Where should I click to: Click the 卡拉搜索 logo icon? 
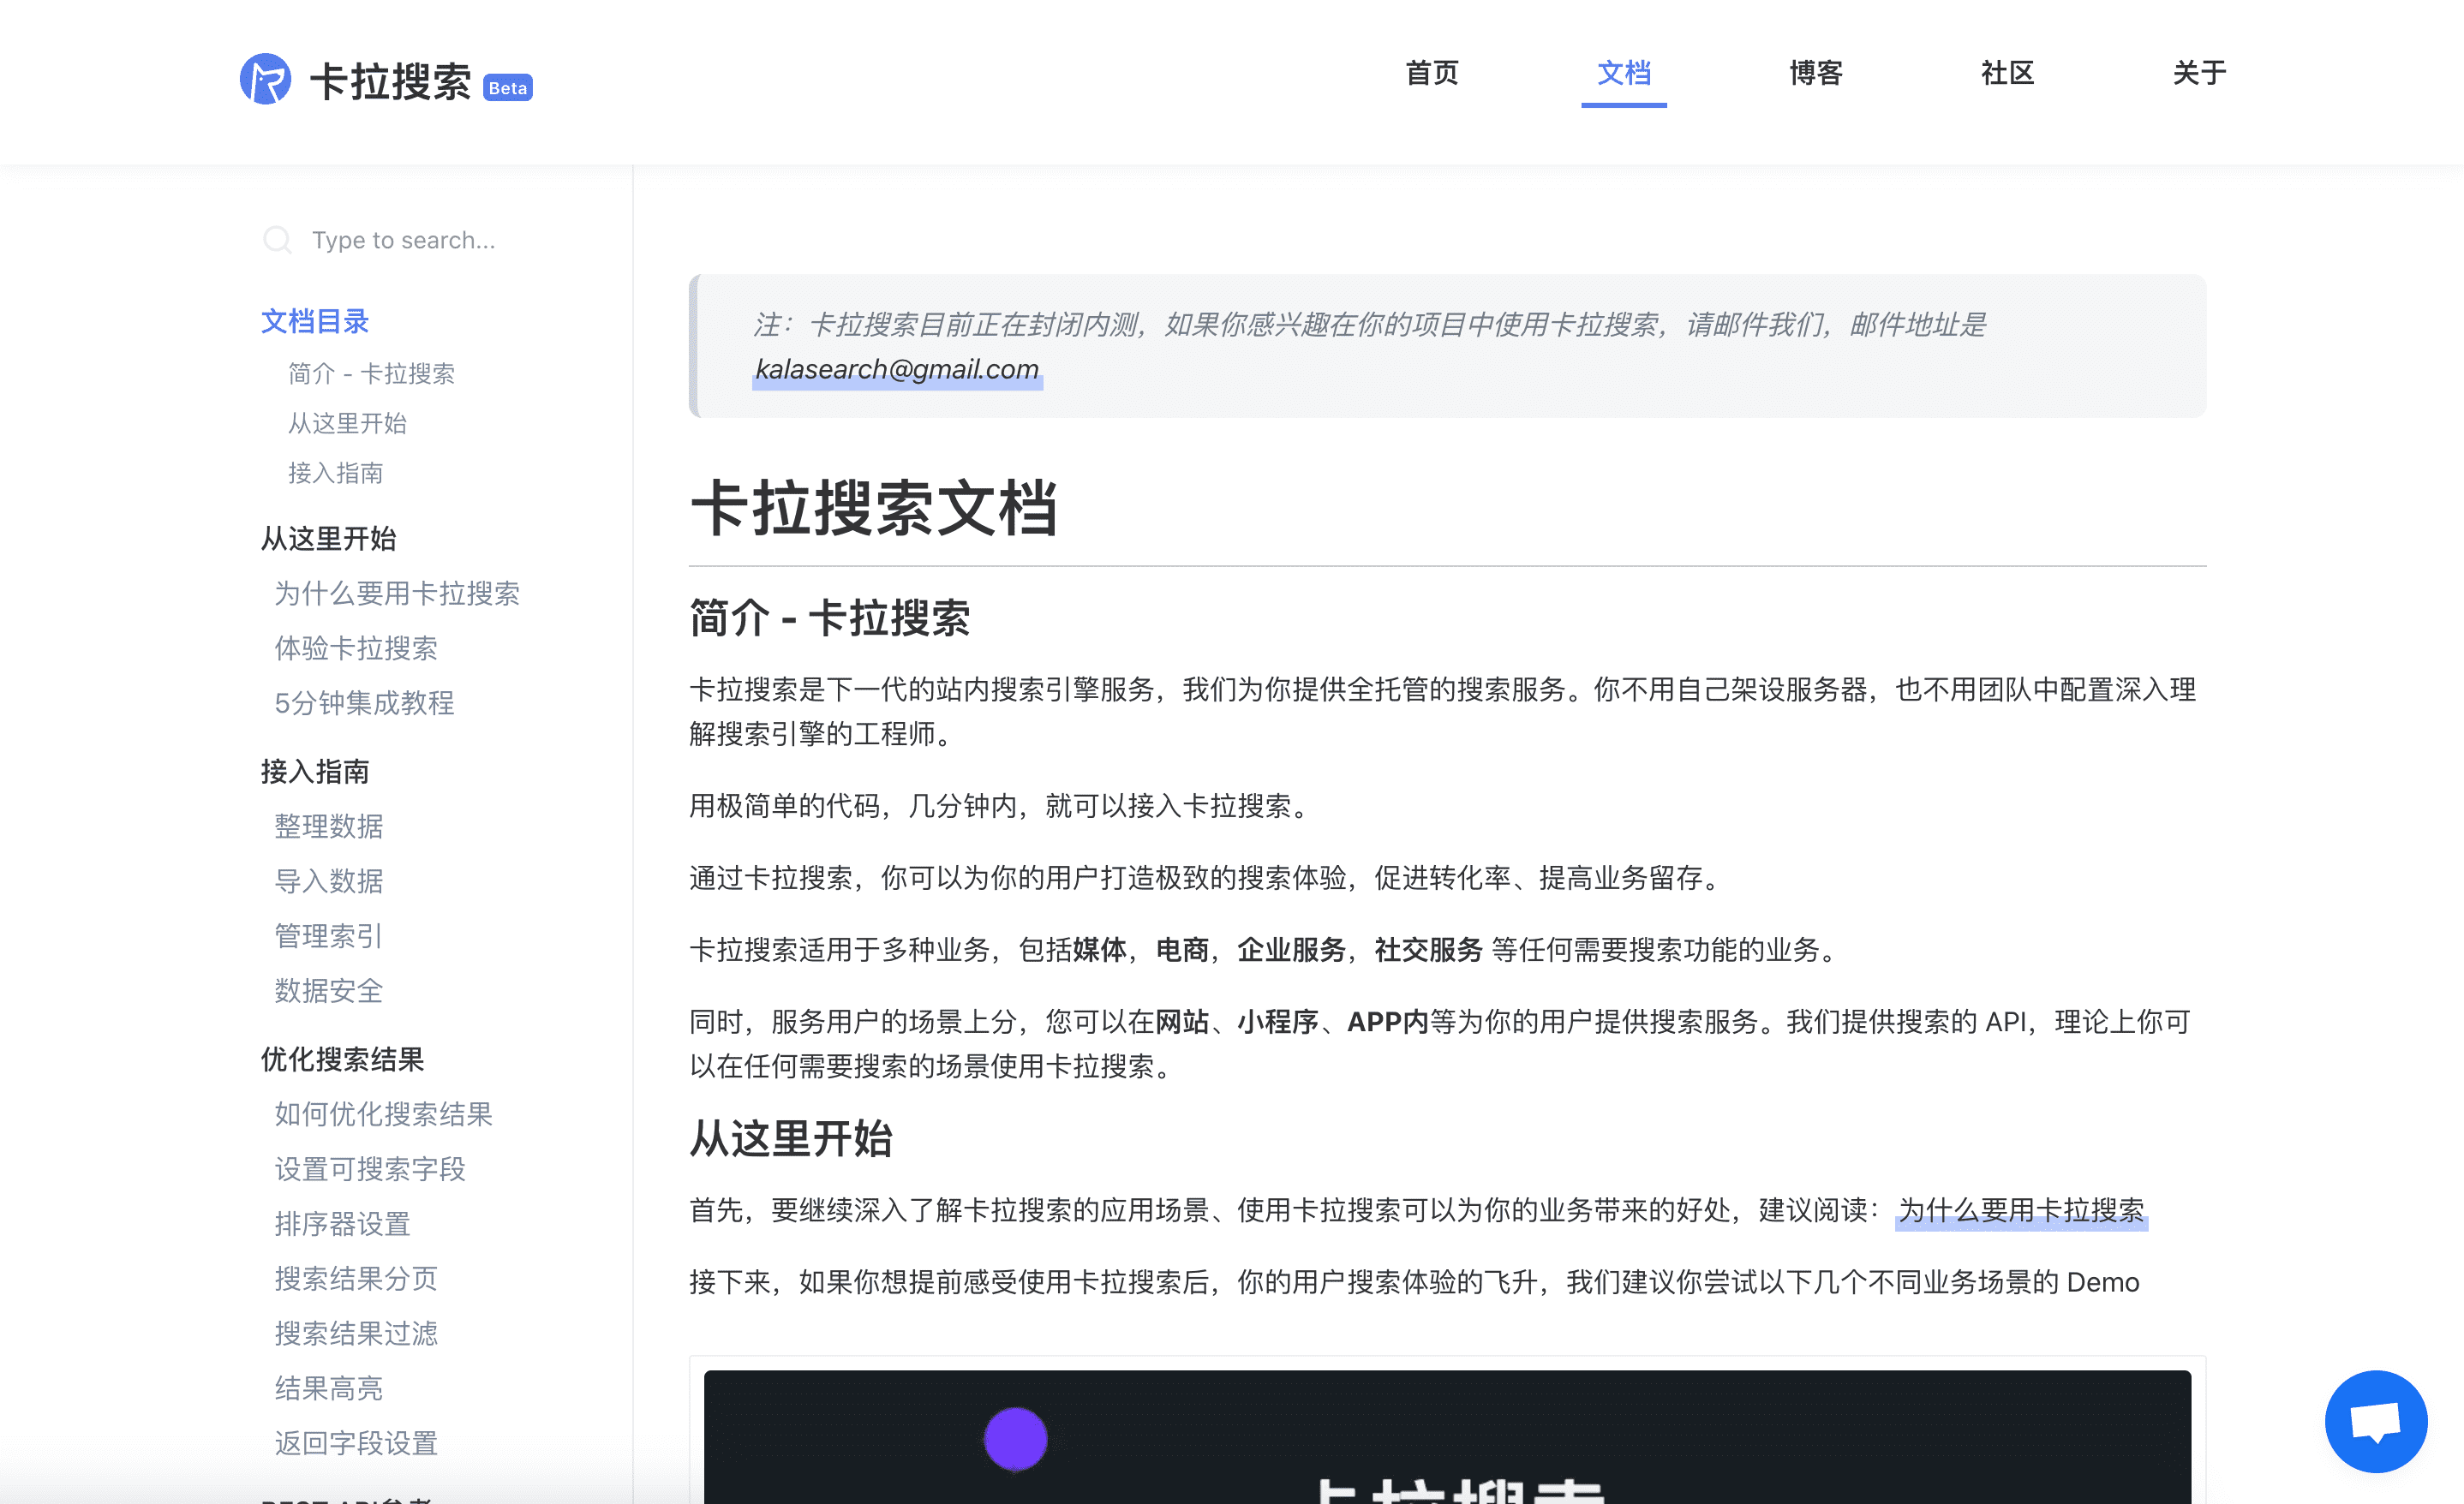pyautogui.click(x=265, y=79)
